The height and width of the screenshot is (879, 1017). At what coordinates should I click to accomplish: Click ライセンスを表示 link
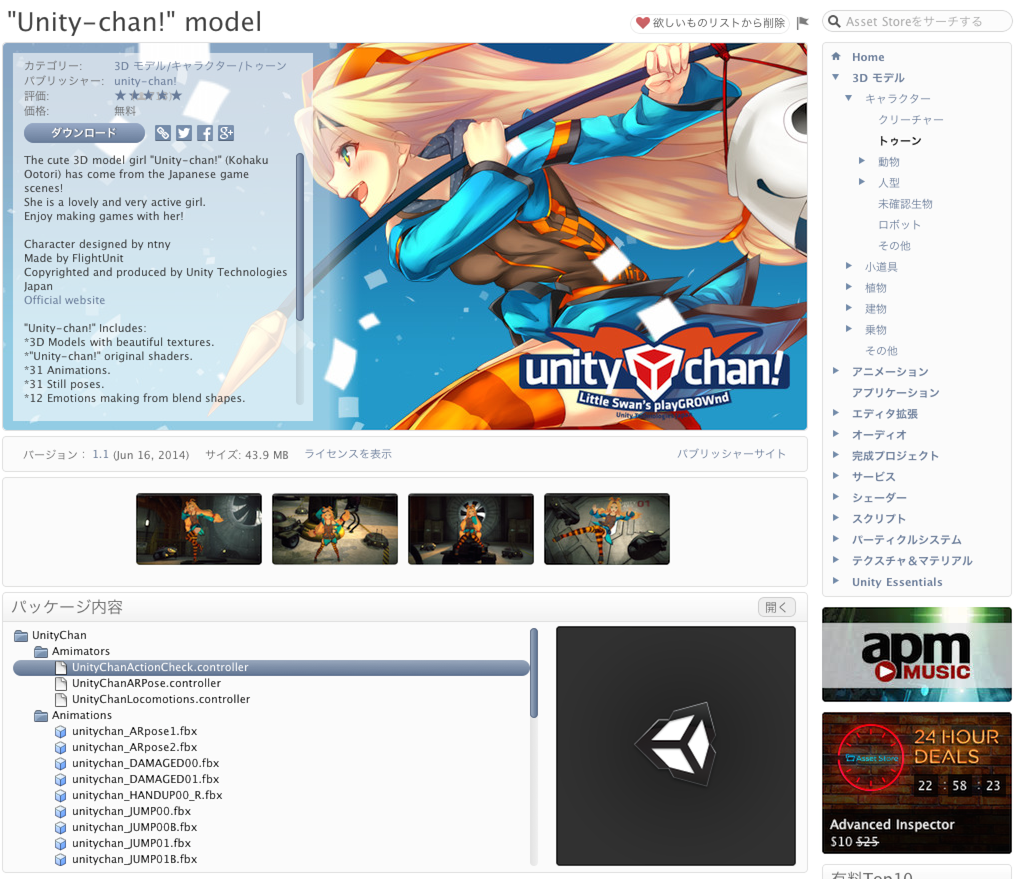tap(348, 454)
